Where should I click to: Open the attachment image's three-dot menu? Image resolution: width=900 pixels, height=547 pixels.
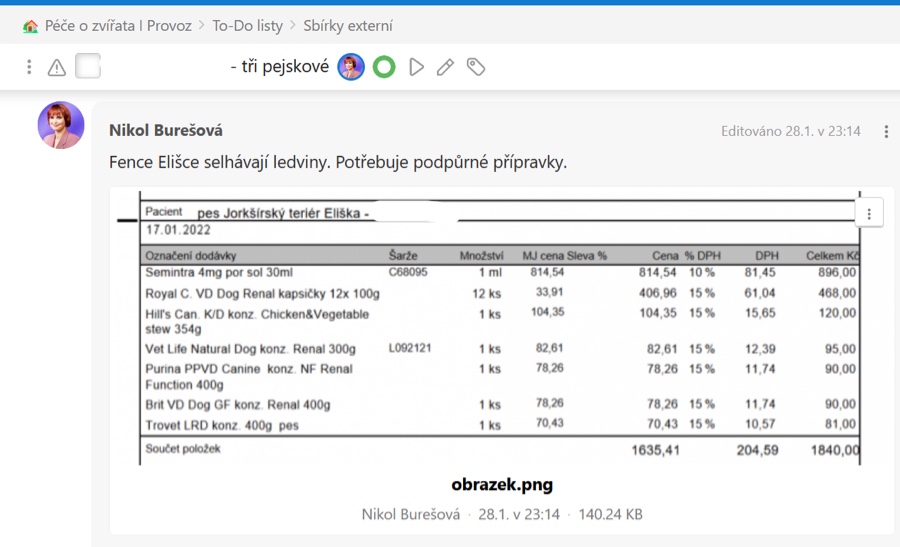pyautogui.click(x=869, y=214)
